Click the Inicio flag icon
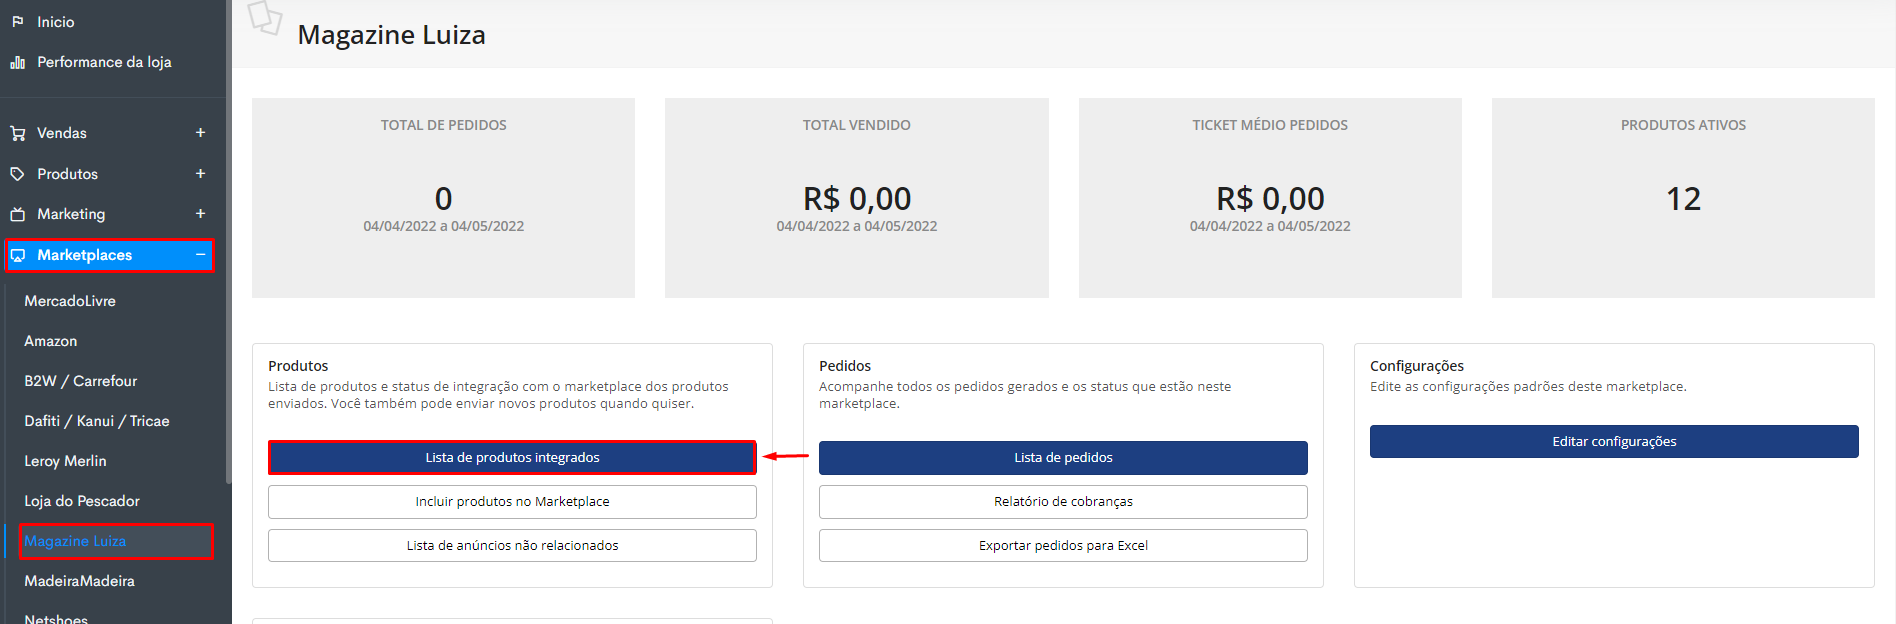The image size is (1896, 624). coord(17,21)
